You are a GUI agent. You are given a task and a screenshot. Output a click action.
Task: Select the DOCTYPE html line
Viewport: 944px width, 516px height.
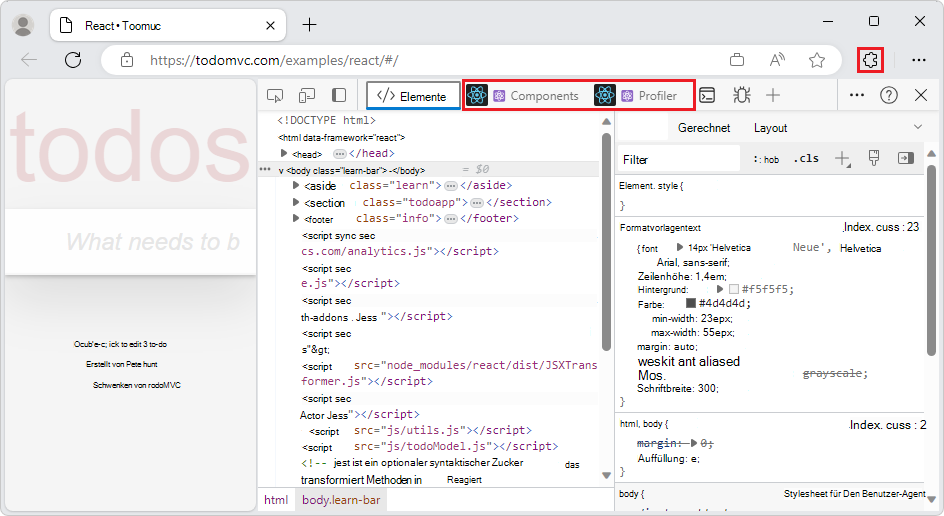[326, 120]
